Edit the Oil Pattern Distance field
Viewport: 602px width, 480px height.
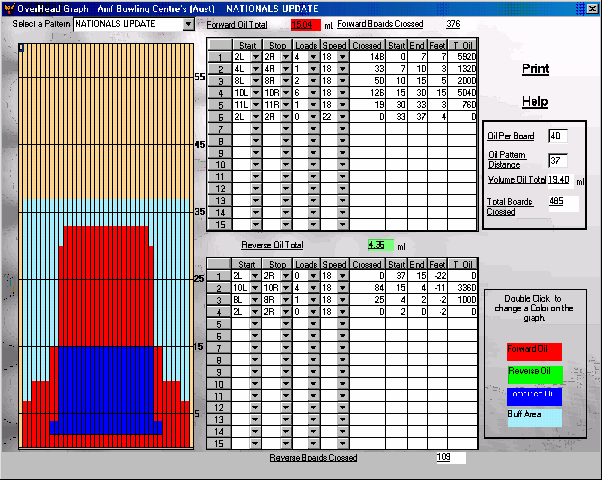point(558,161)
